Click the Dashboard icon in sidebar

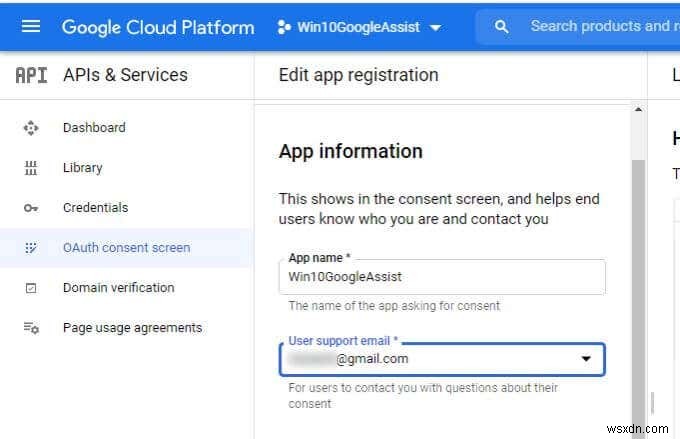[x=31, y=128]
